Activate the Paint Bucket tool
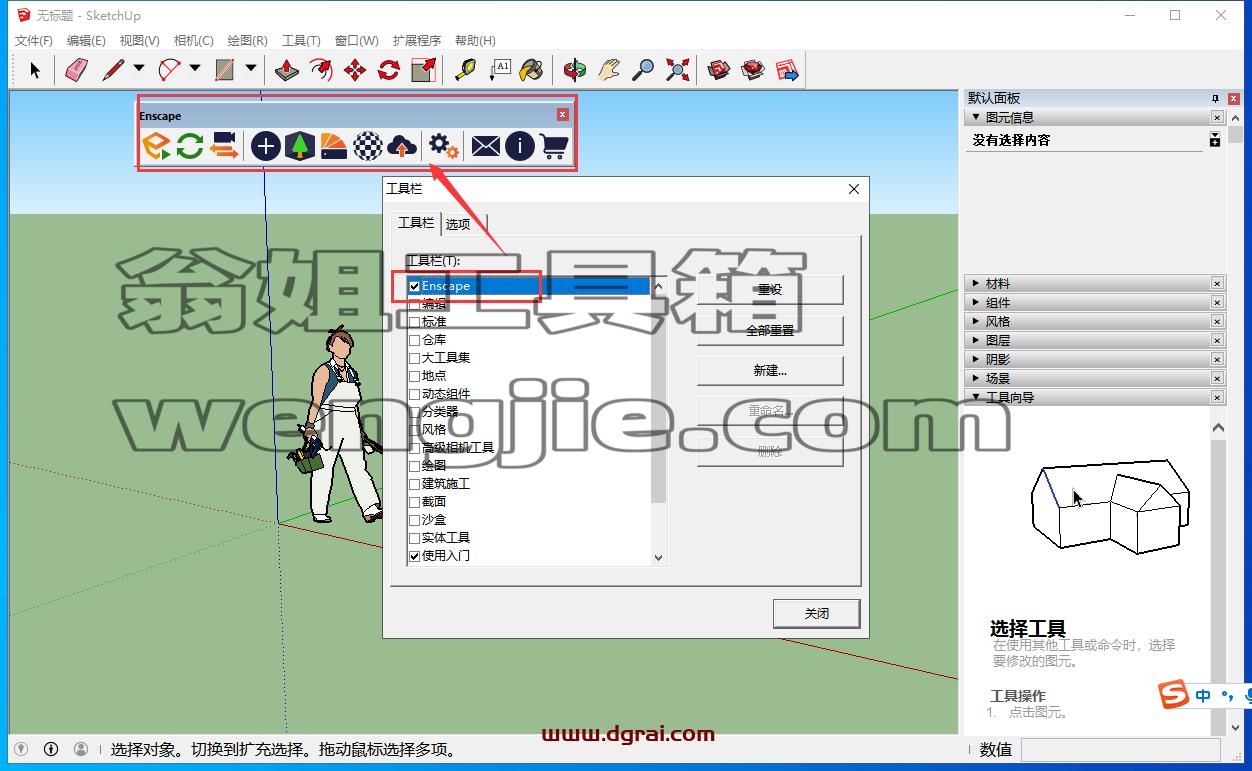This screenshot has width=1252, height=771. (x=533, y=69)
